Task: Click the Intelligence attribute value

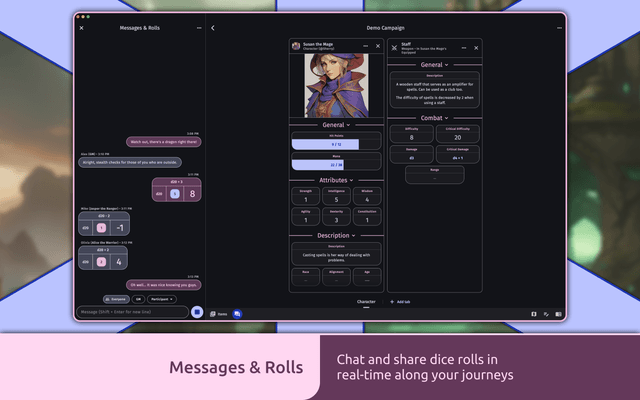Action: [x=336, y=200]
